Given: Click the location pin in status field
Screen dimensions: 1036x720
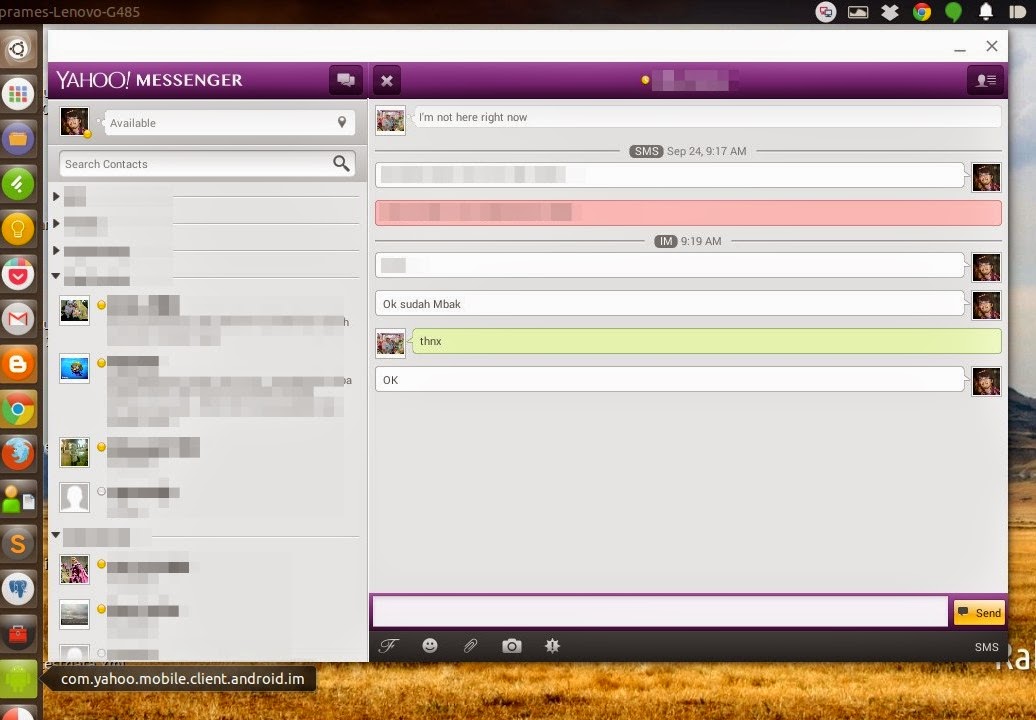Looking at the screenshot, I should click(x=342, y=122).
